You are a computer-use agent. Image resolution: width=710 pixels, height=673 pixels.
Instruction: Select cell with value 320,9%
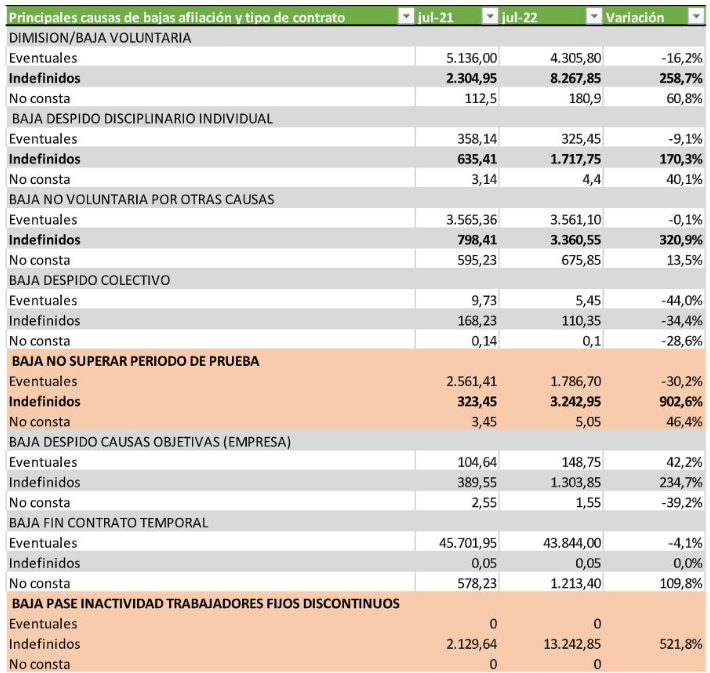coord(654,240)
